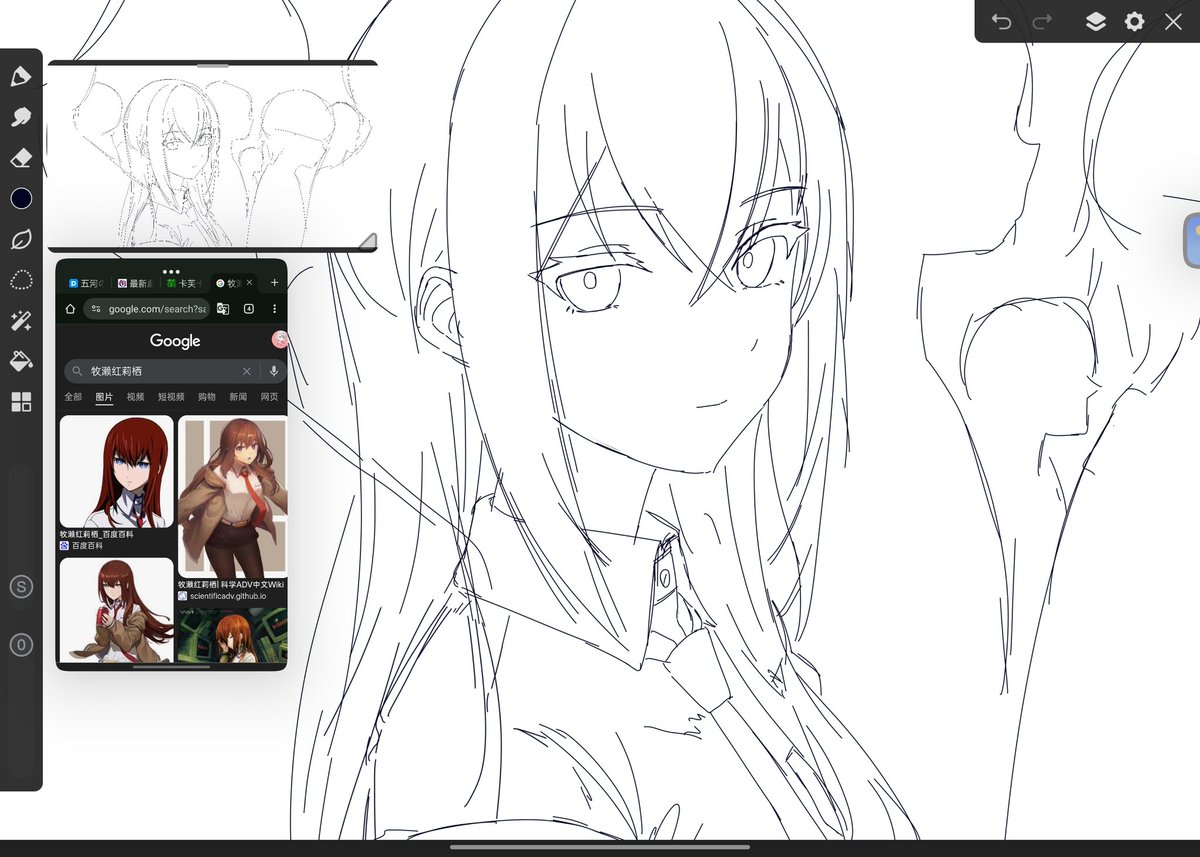Open the dark navy color swatch
This screenshot has height=857, width=1200.
click(x=21, y=199)
